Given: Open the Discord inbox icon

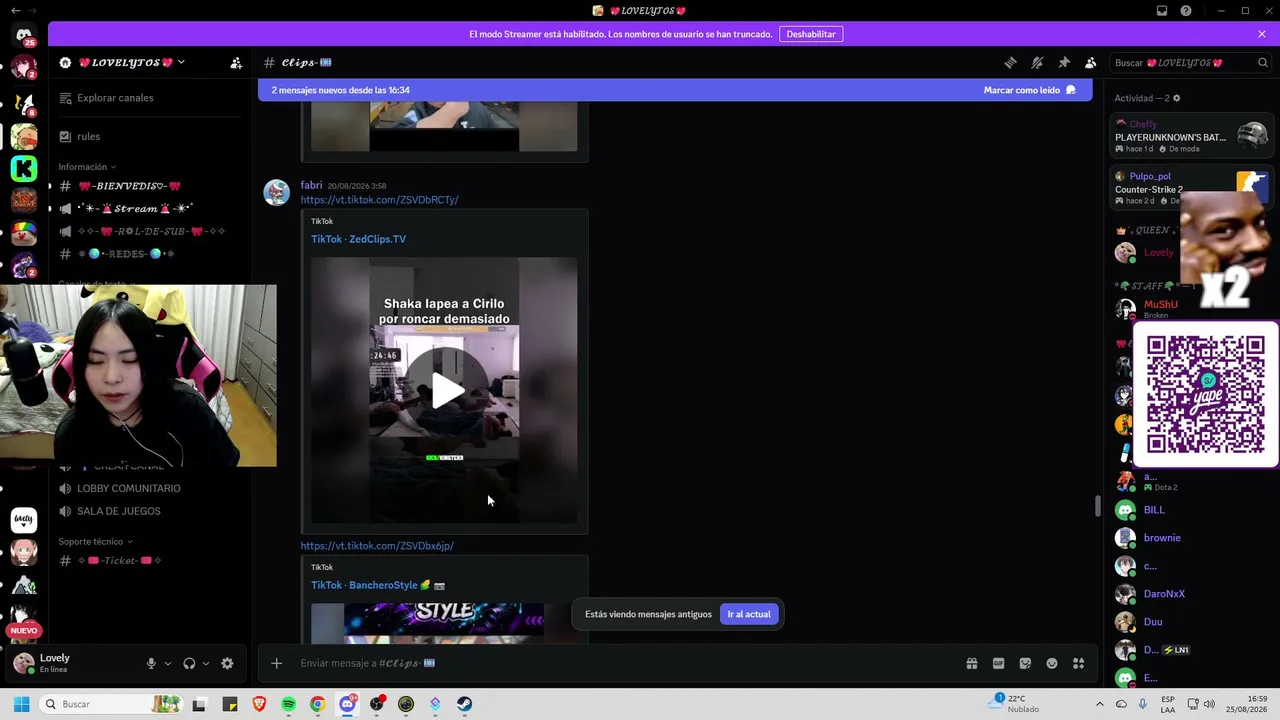Looking at the screenshot, I should point(1161,11).
